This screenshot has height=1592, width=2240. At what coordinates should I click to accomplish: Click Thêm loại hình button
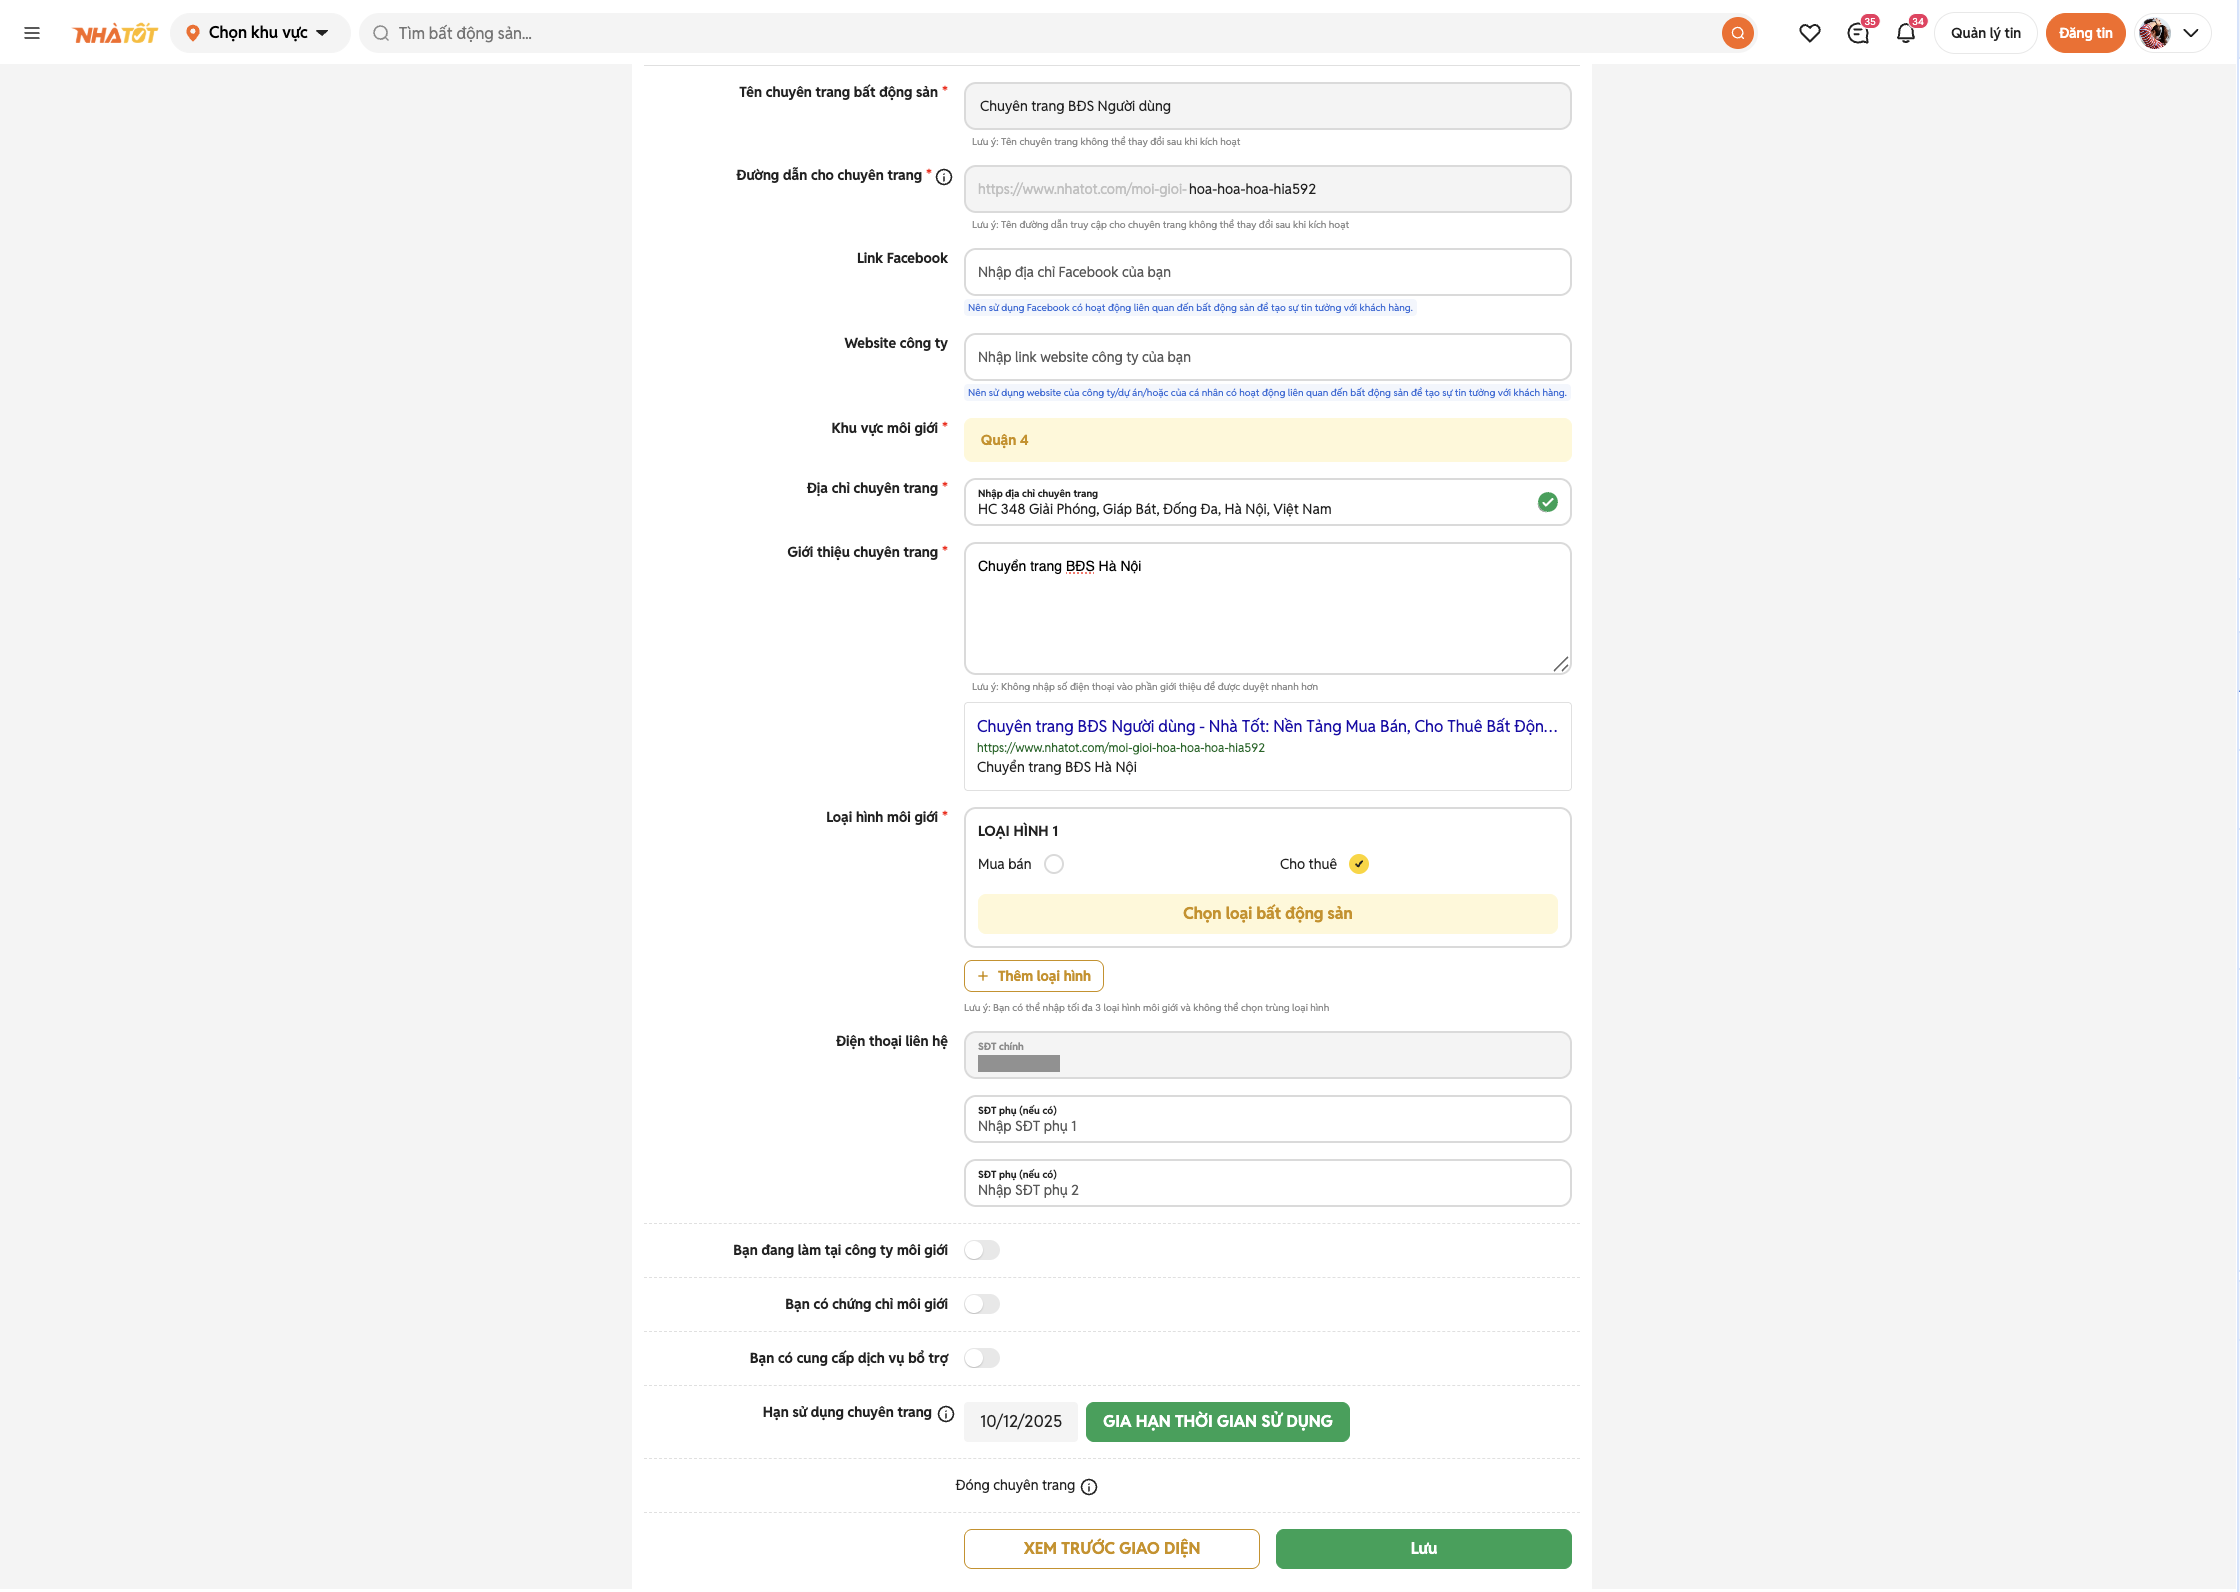click(1033, 976)
